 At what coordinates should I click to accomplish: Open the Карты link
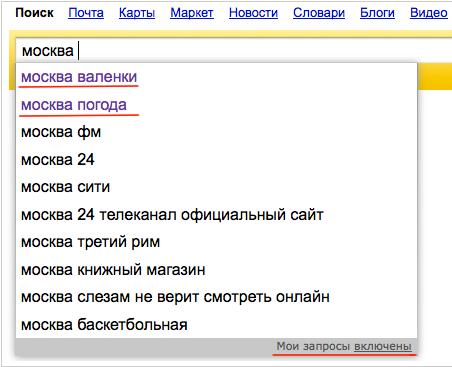137,13
